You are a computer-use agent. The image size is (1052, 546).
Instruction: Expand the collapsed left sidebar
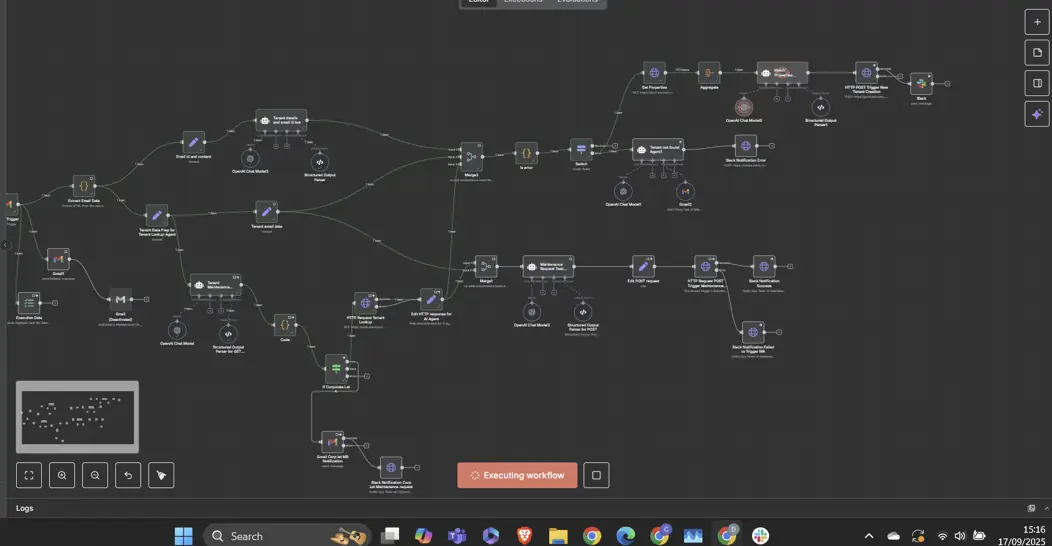(x=5, y=245)
